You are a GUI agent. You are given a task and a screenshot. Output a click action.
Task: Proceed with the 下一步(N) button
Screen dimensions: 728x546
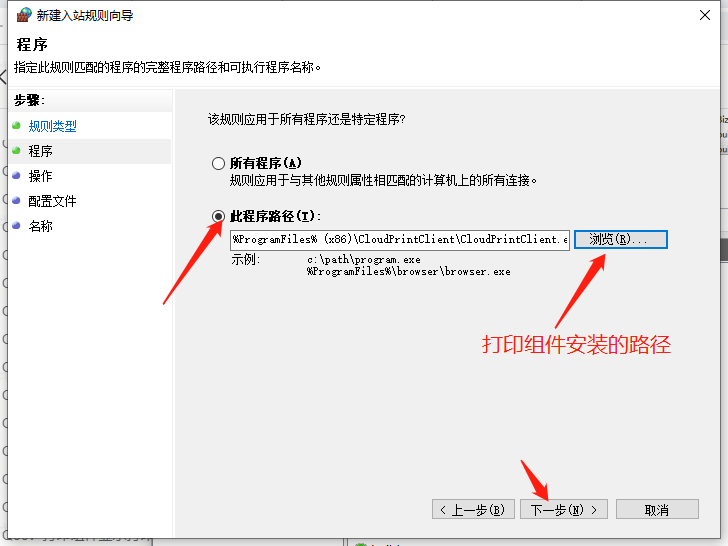(x=564, y=509)
